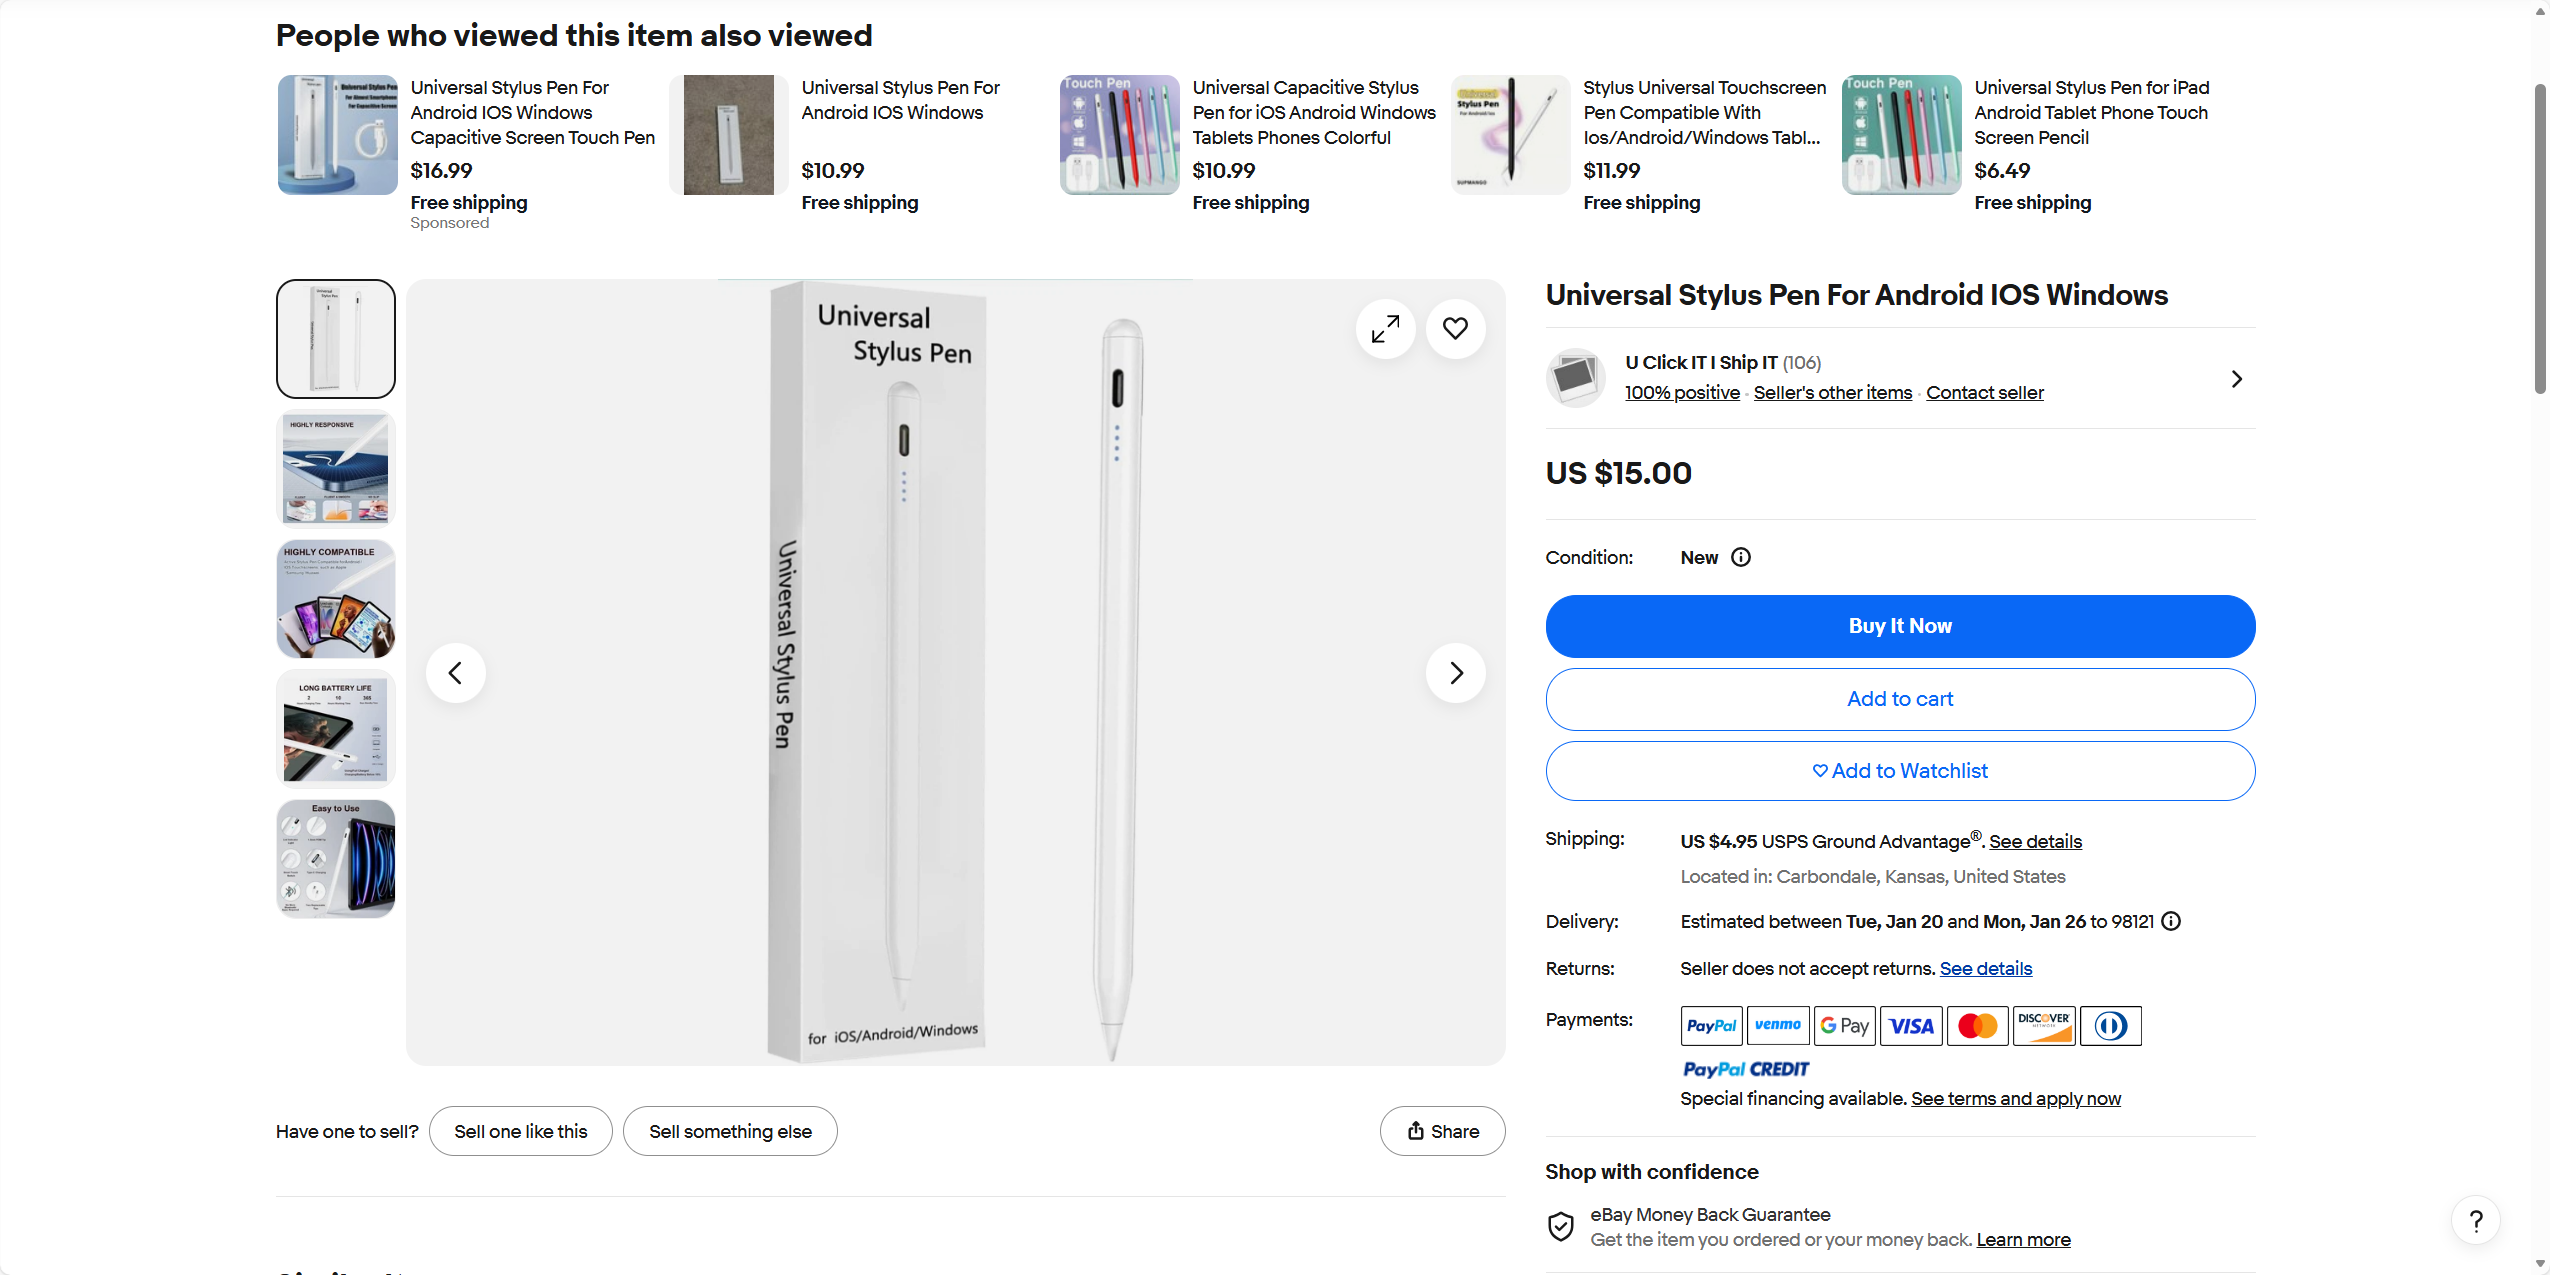Click the seller avatar image
The width and height of the screenshot is (2550, 1275).
pyautogui.click(x=1575, y=378)
